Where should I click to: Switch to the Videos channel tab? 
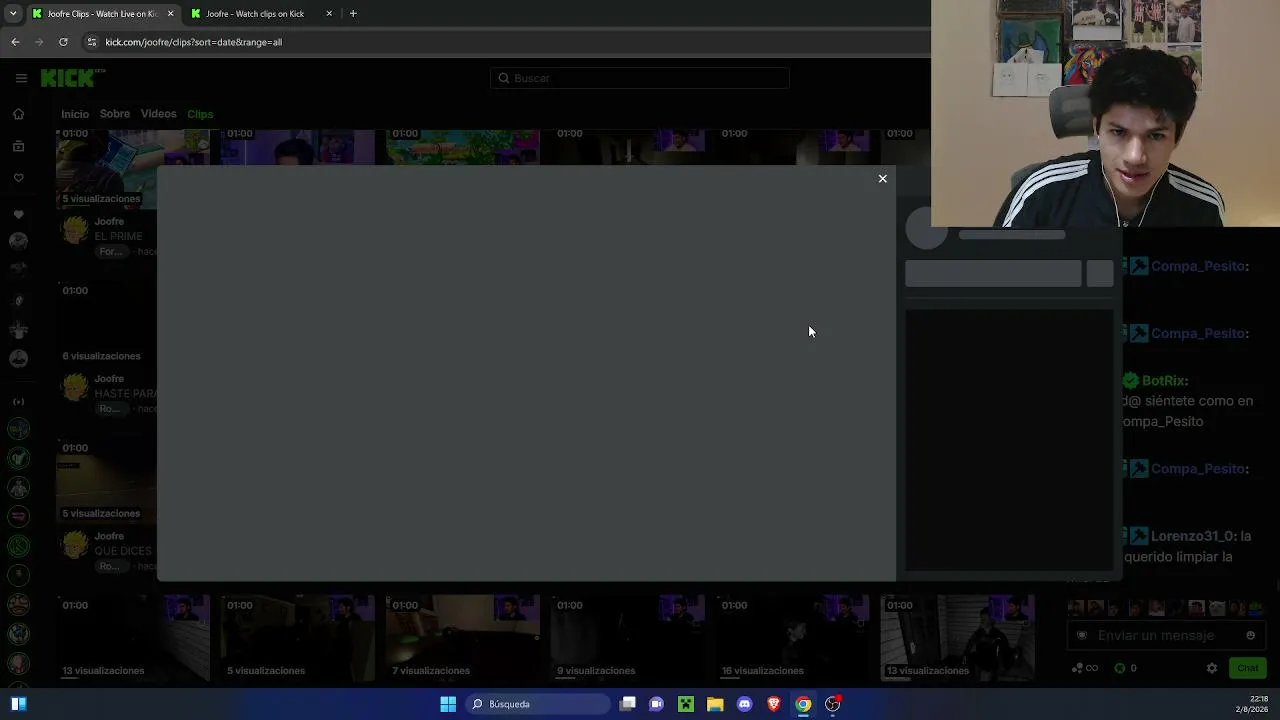[158, 114]
